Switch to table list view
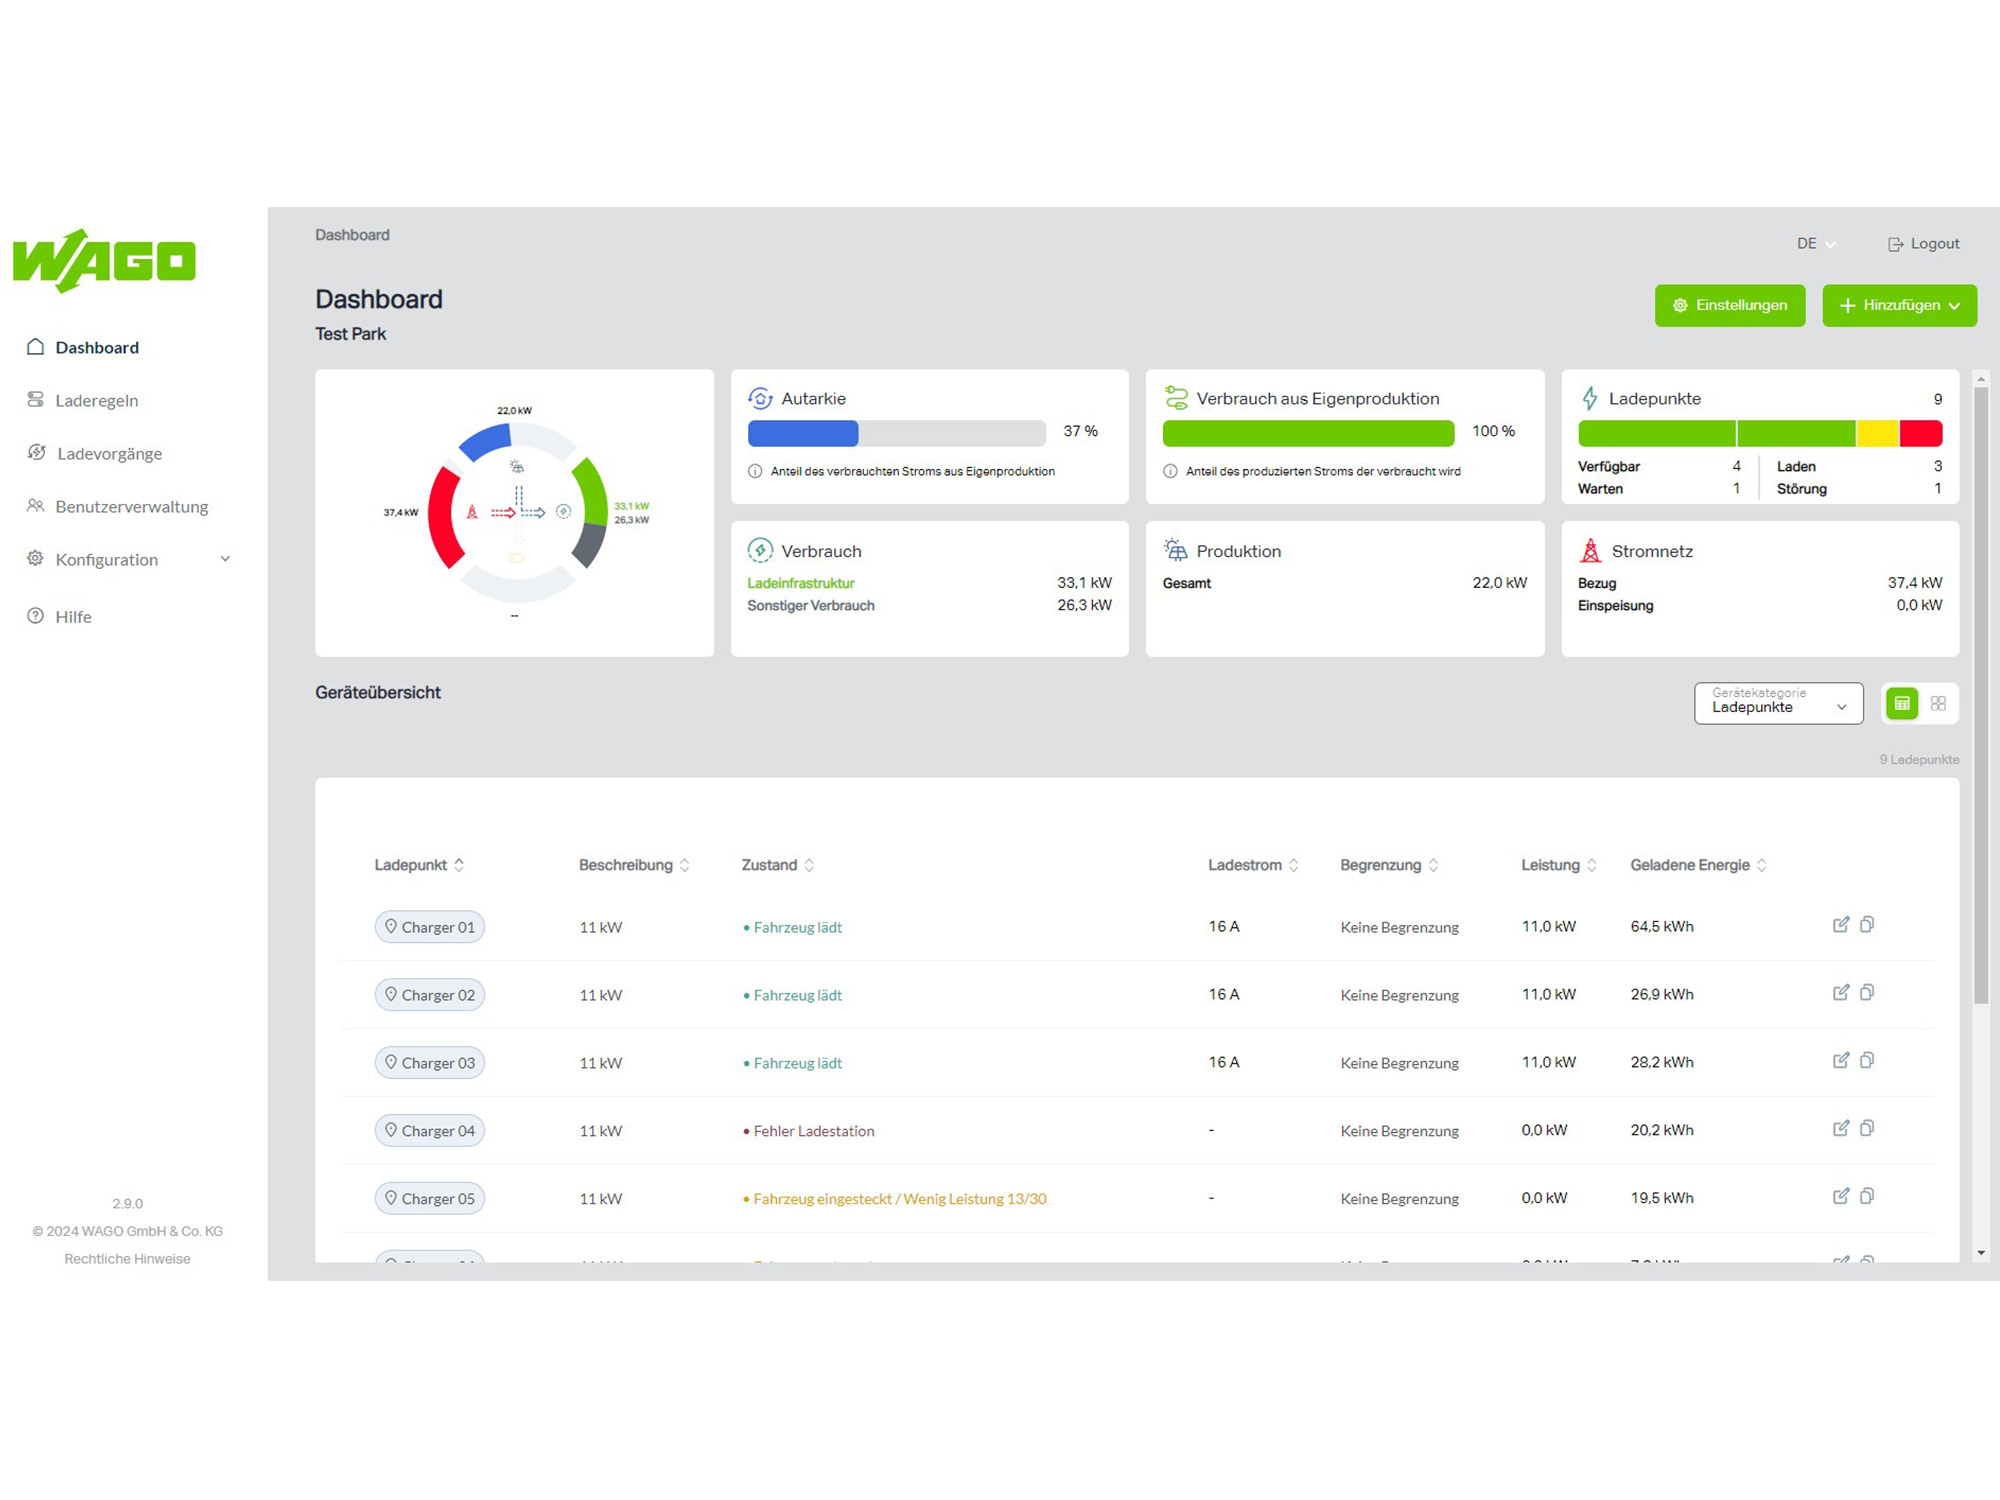This screenshot has width=2000, height=1500. [x=1902, y=704]
